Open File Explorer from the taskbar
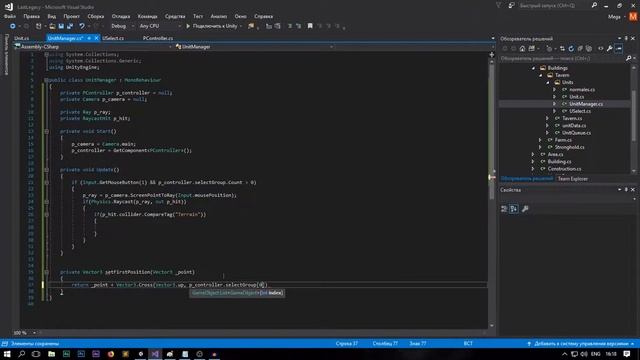Image resolution: width=640 pixels, height=360 pixels. (x=51, y=354)
